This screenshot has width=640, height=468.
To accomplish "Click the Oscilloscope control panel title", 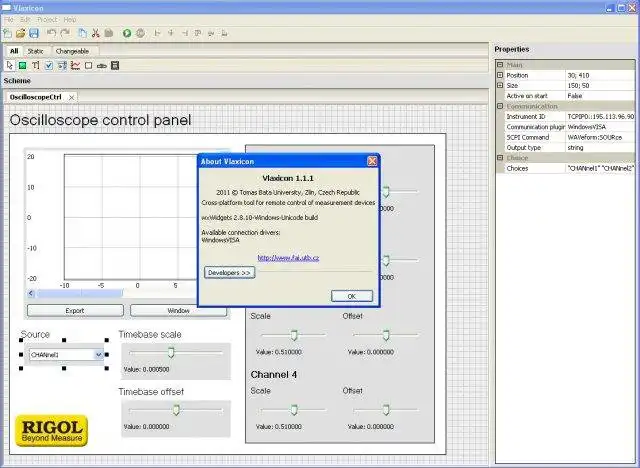I will point(100,120).
